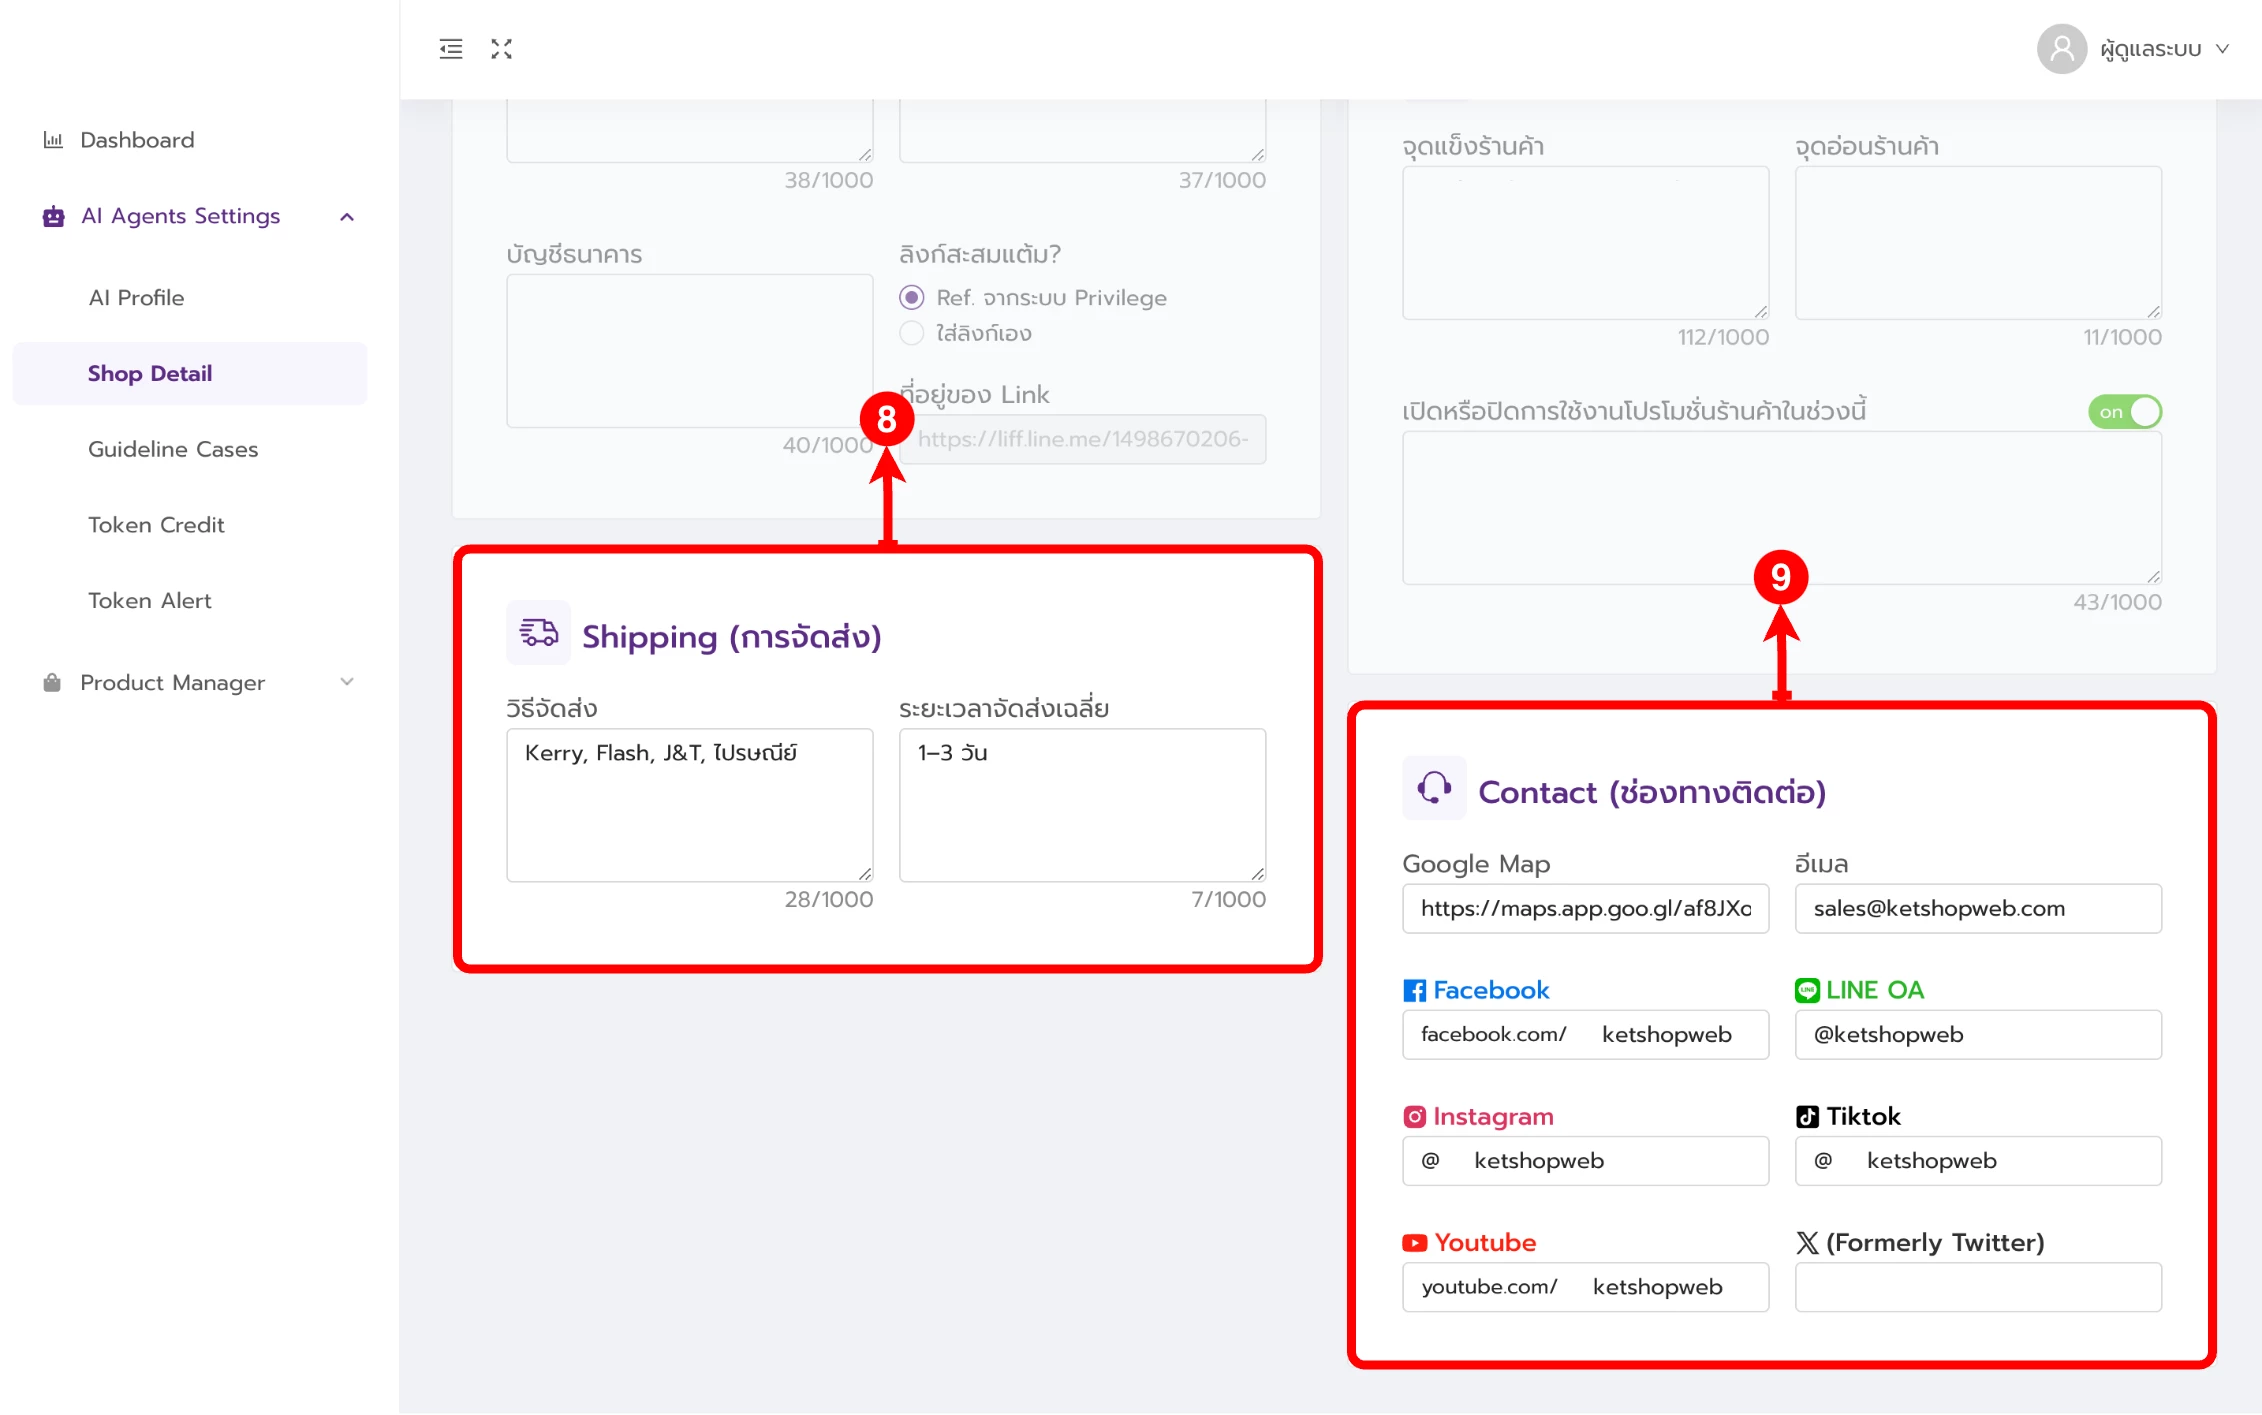Turn off the shop promotion toggle
The height and width of the screenshot is (1415, 2262).
pyautogui.click(x=2124, y=412)
